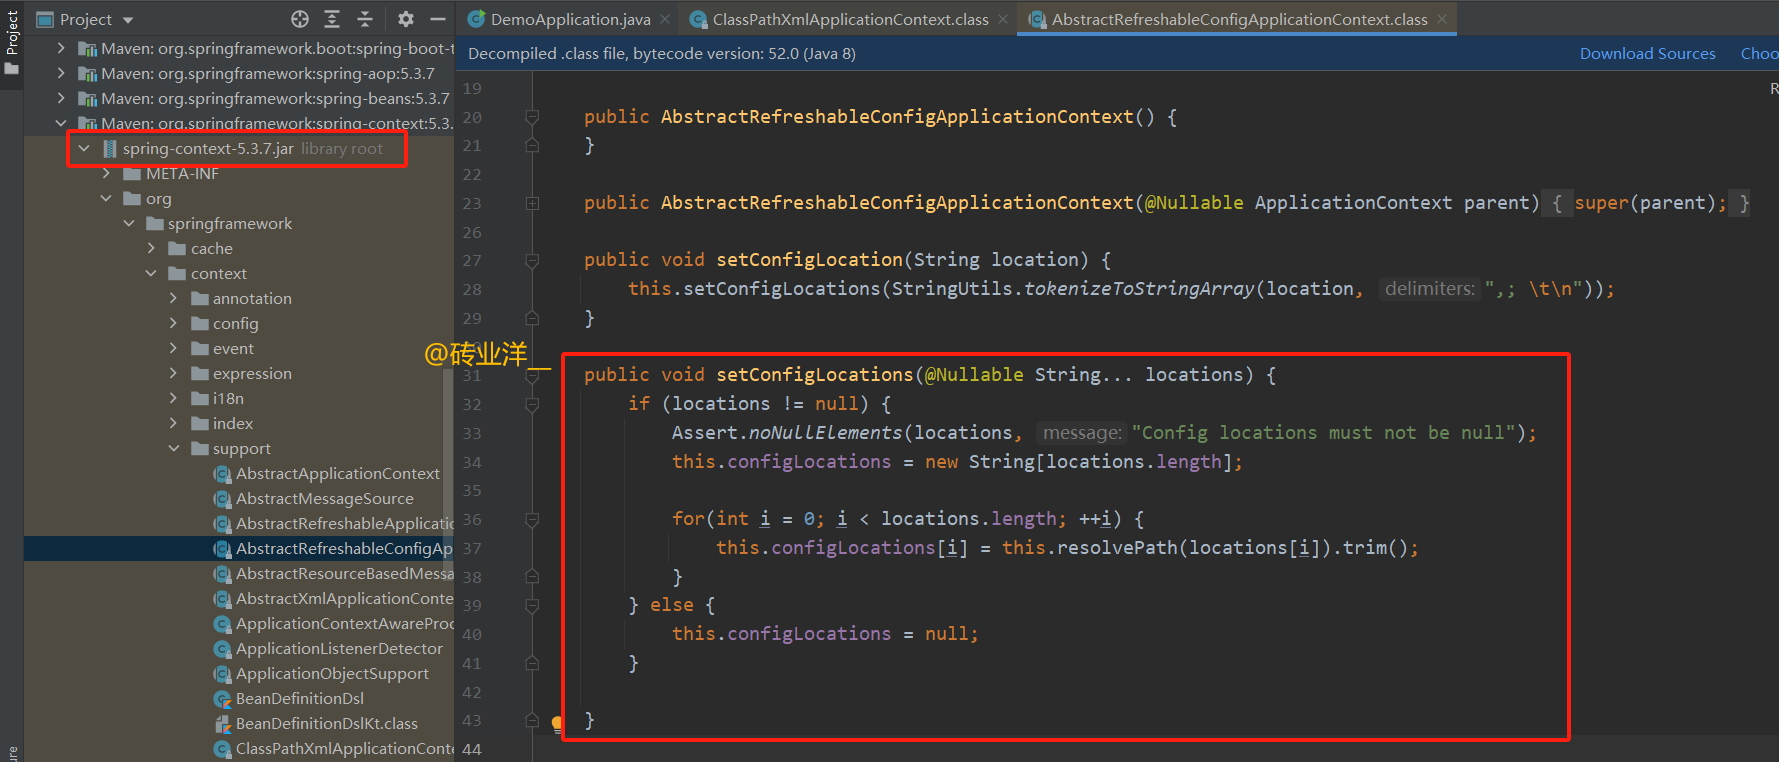The image size is (1779, 762).
Task: Close the AbstractRefreshableConfigApplicationContext.class tab
Action: coord(1442,19)
